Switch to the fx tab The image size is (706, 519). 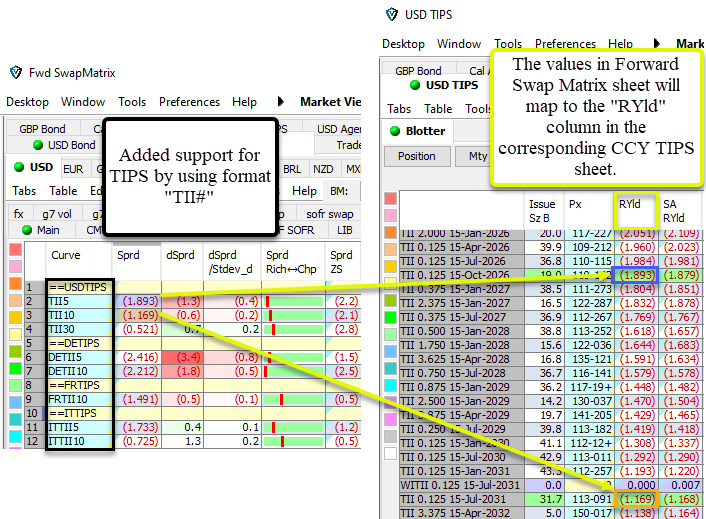[18, 214]
